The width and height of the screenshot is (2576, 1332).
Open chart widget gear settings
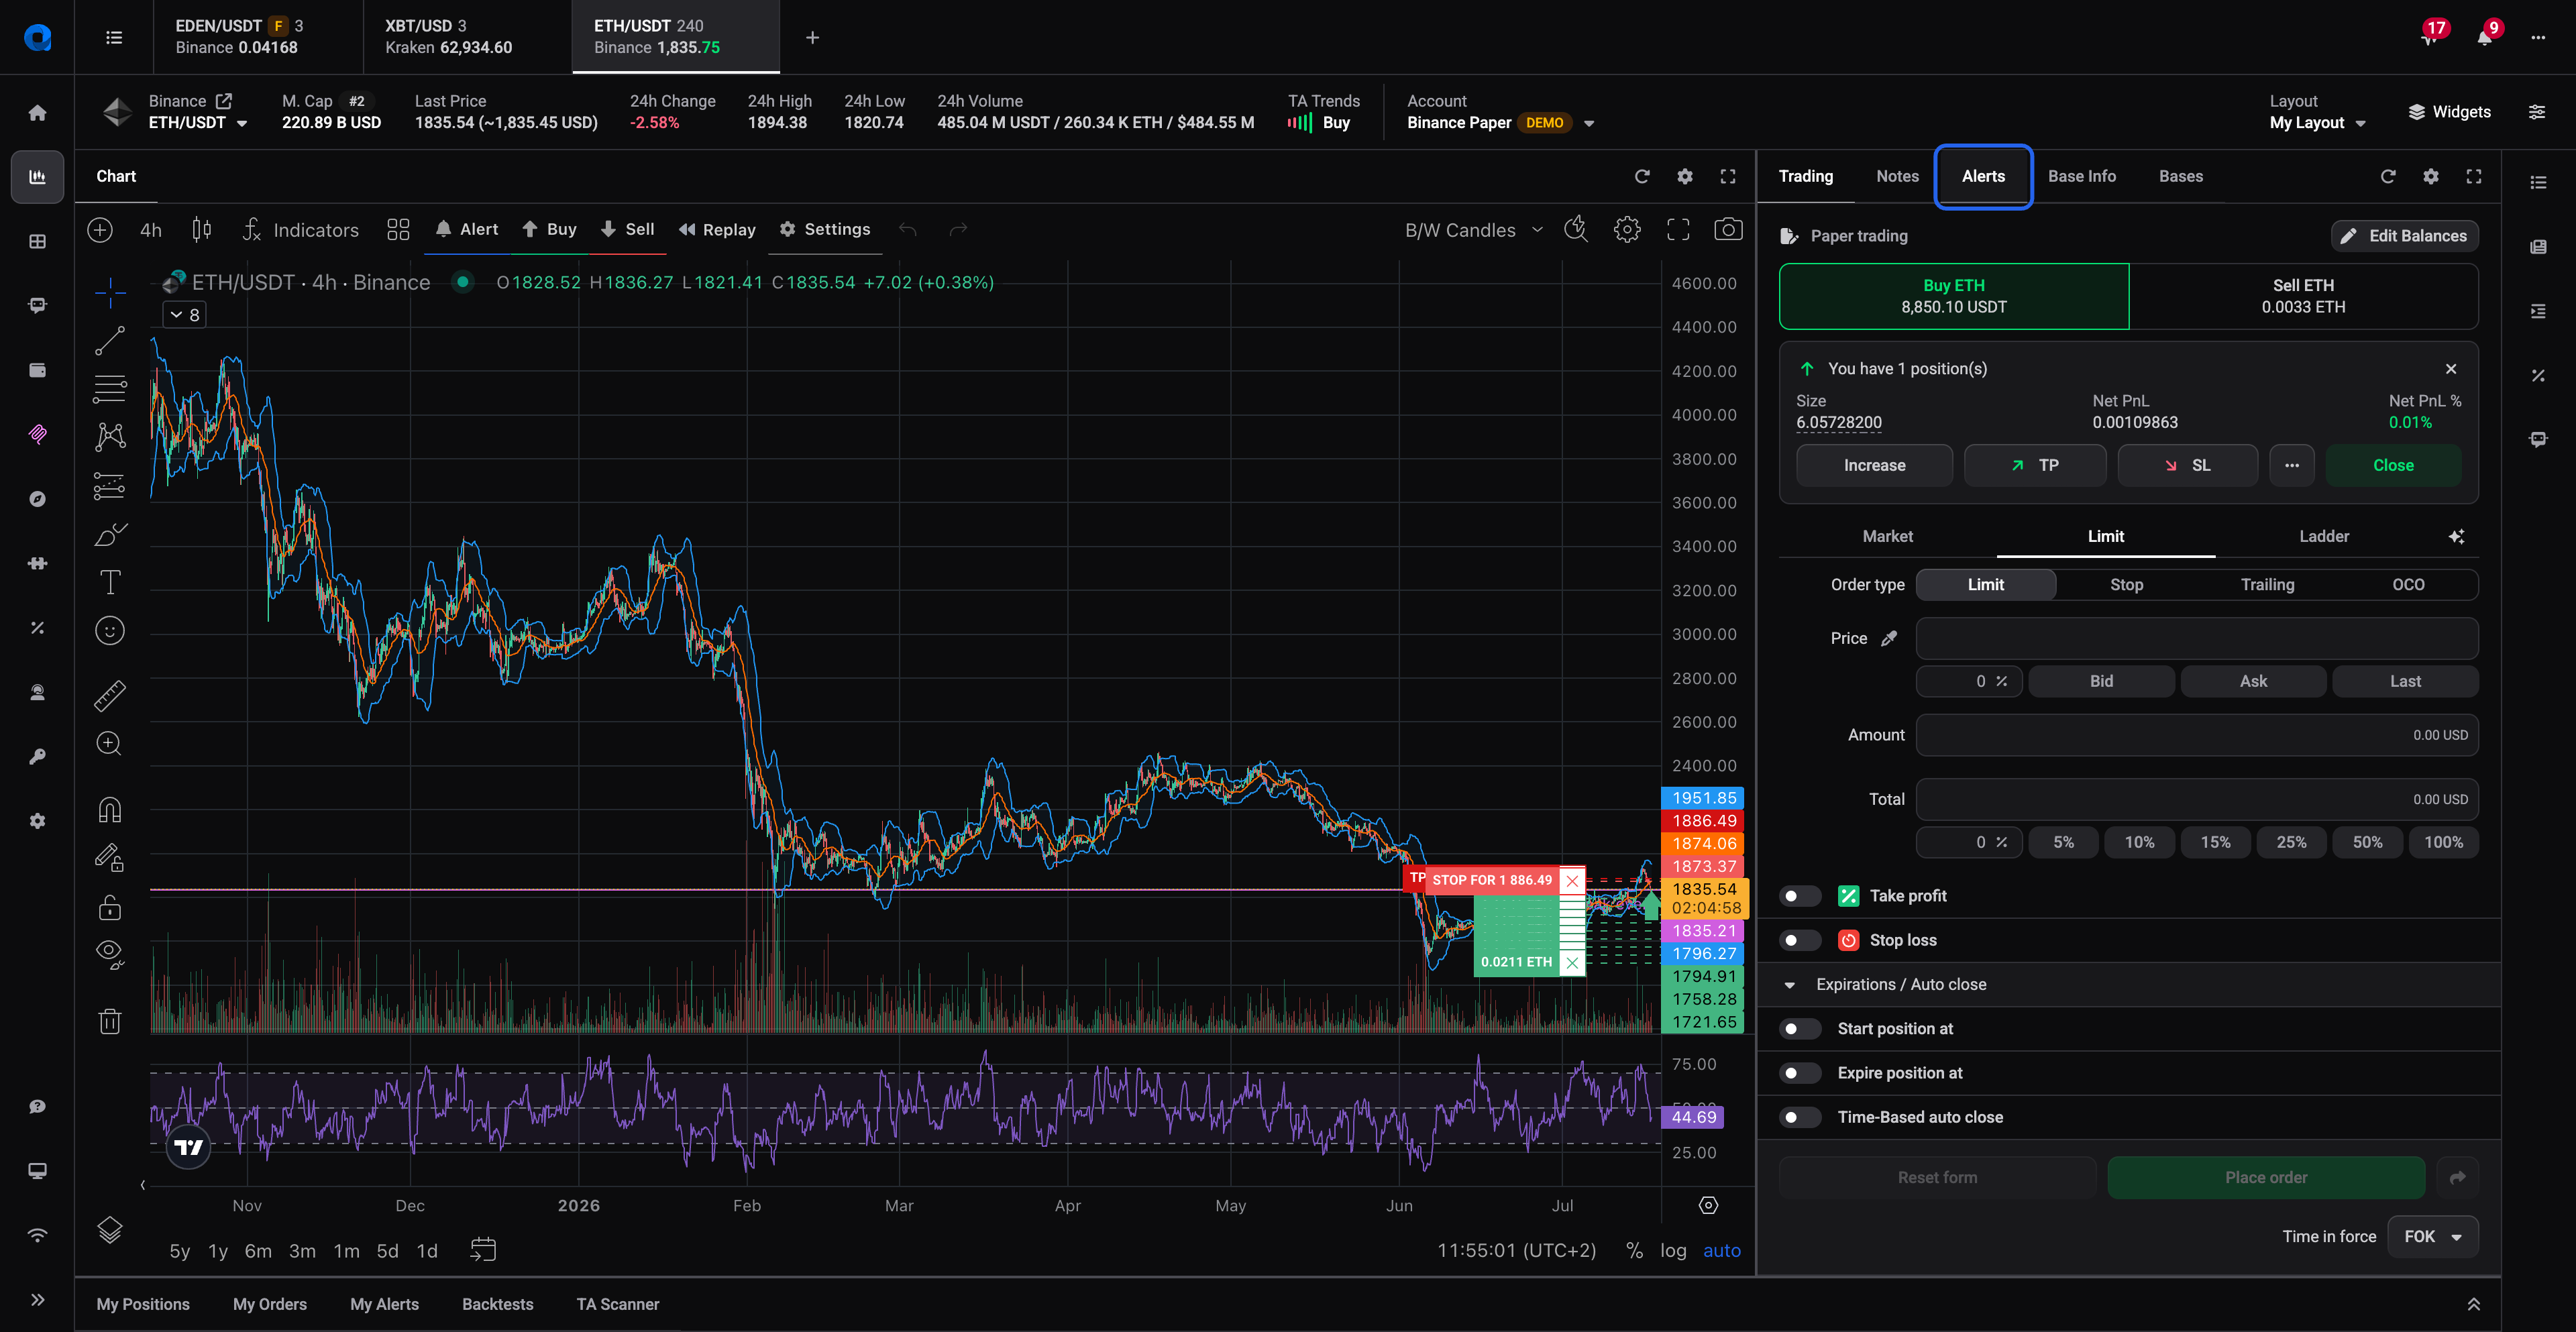[1685, 176]
